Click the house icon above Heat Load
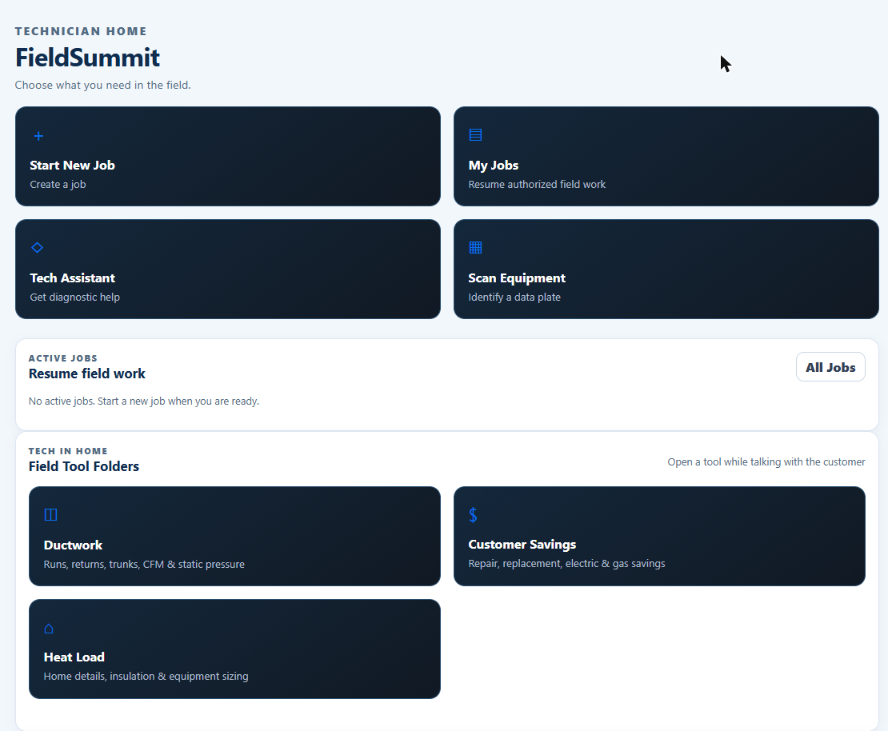Screen dimensions: 888x731 point(49,629)
